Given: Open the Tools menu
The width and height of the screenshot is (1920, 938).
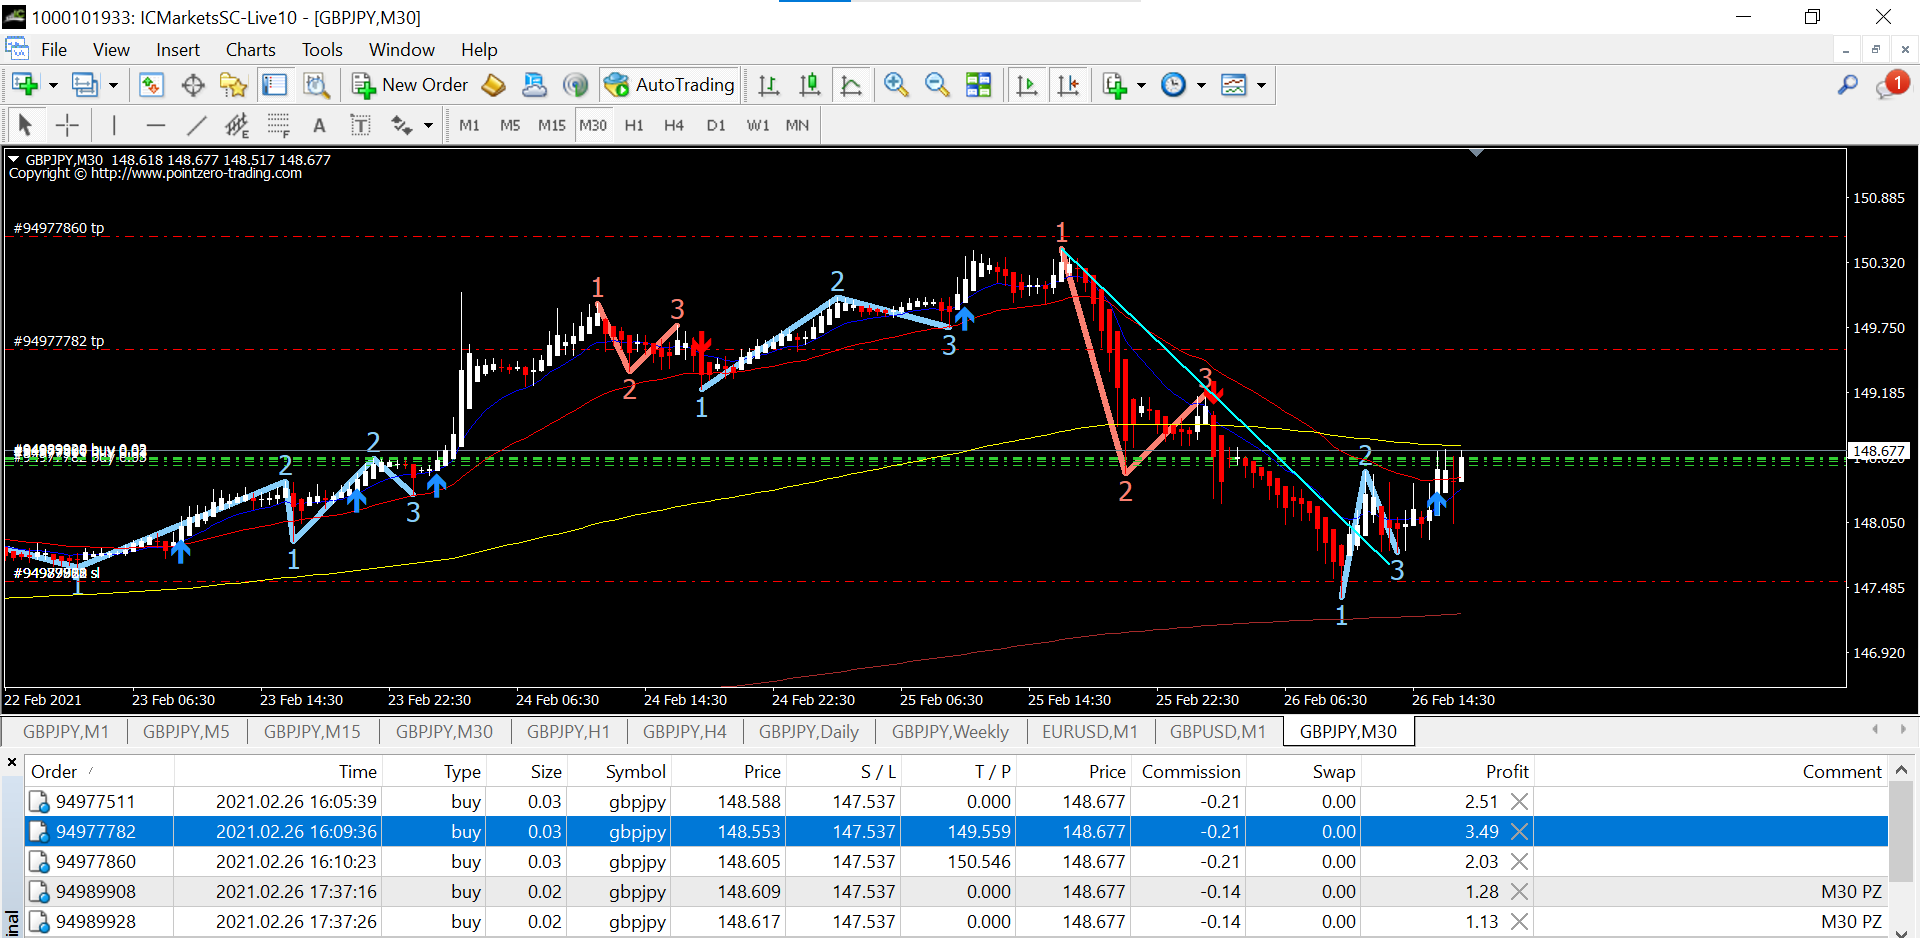Looking at the screenshot, I should coord(322,50).
